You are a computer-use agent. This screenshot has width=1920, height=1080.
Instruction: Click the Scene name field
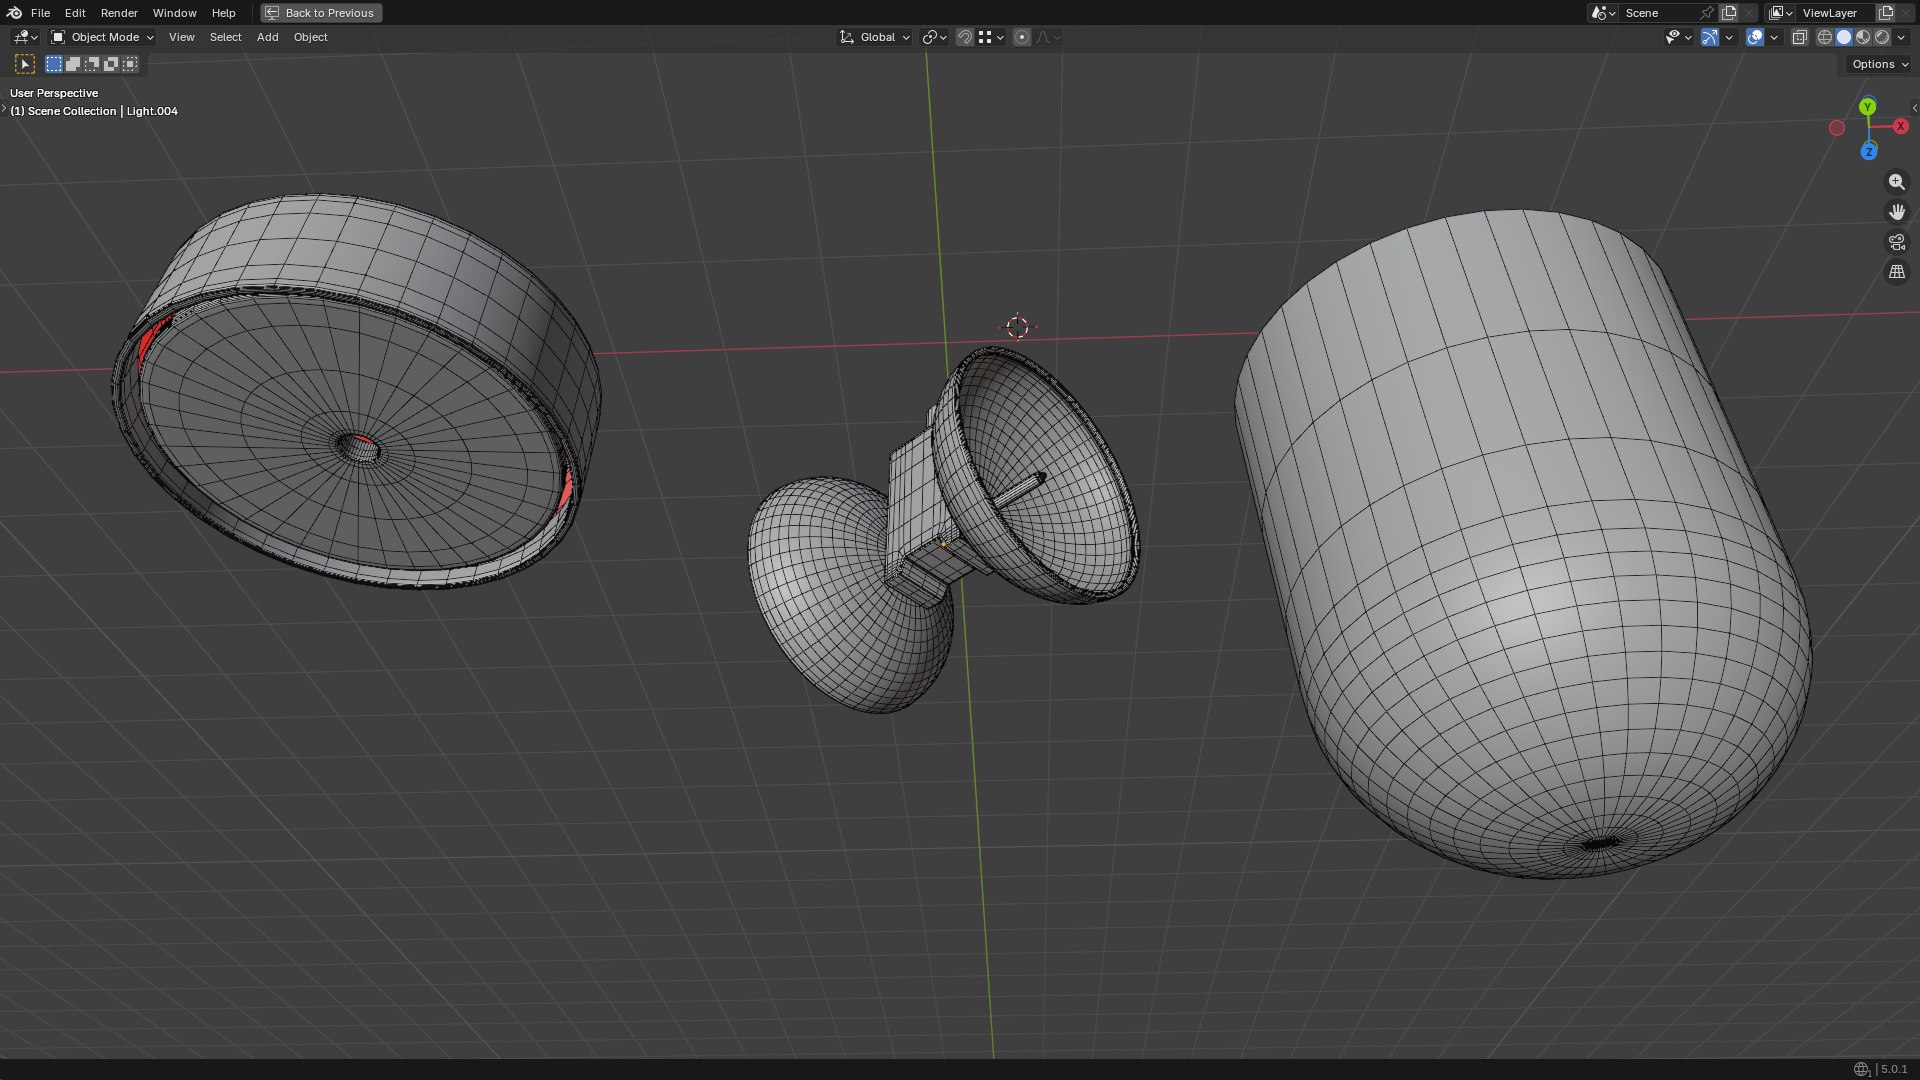coord(1659,13)
